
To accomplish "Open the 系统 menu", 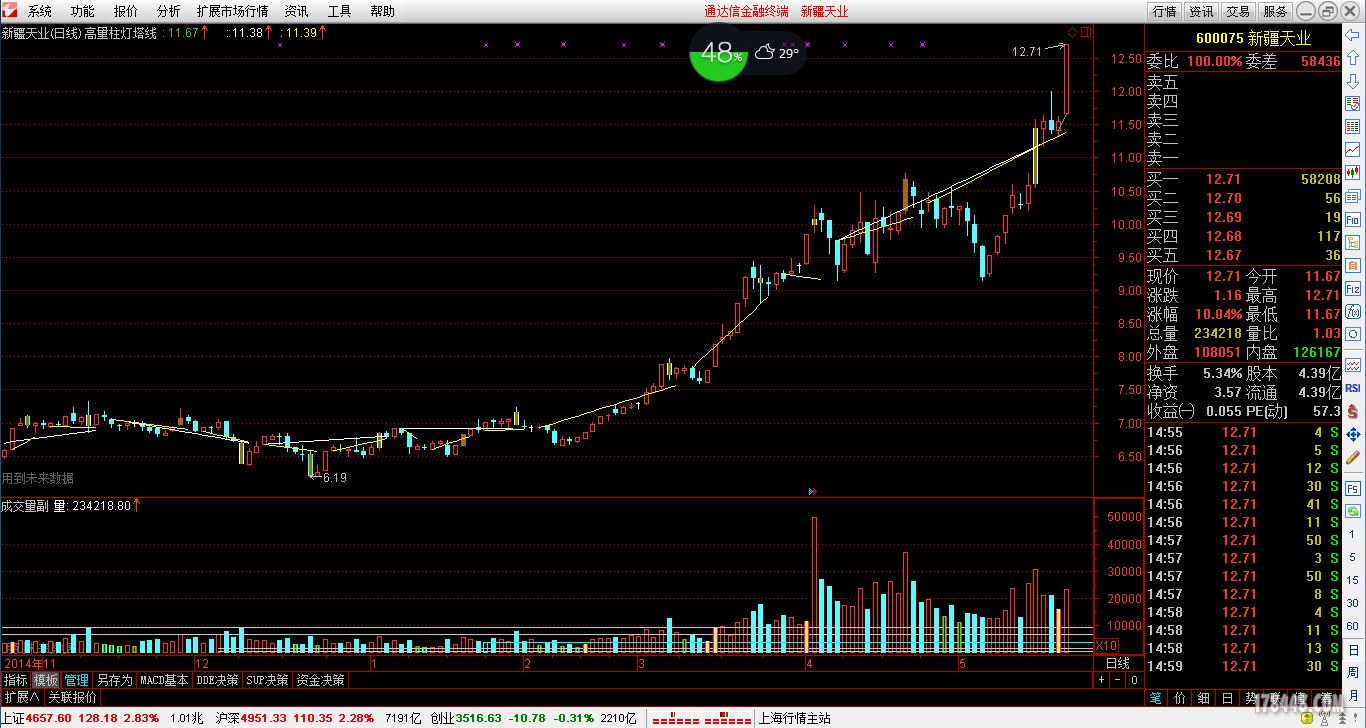I will 40,11.
